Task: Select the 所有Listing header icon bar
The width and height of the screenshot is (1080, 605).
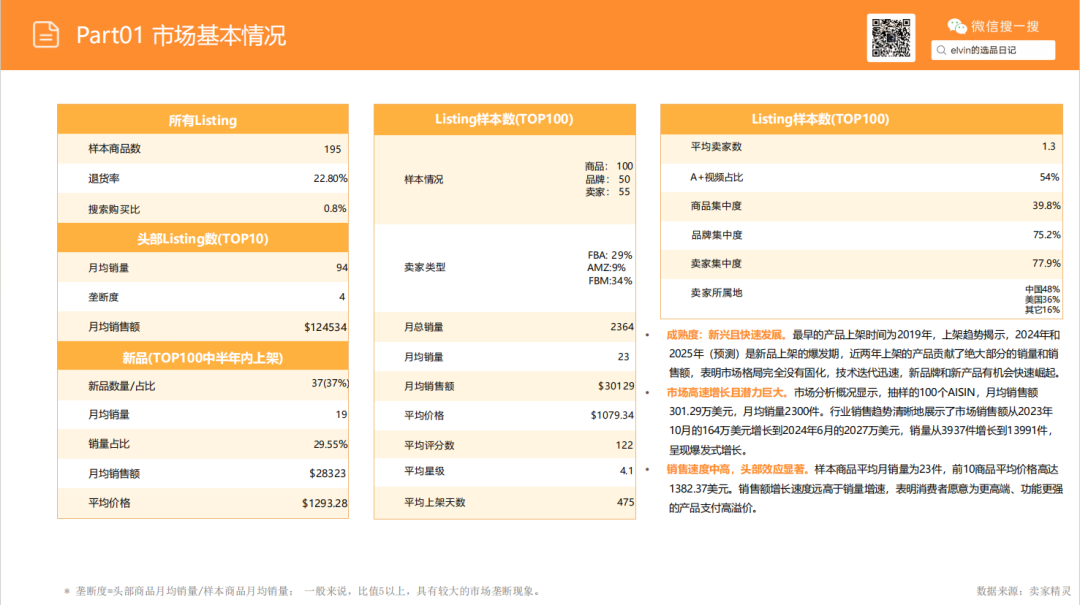Action: 203,119
